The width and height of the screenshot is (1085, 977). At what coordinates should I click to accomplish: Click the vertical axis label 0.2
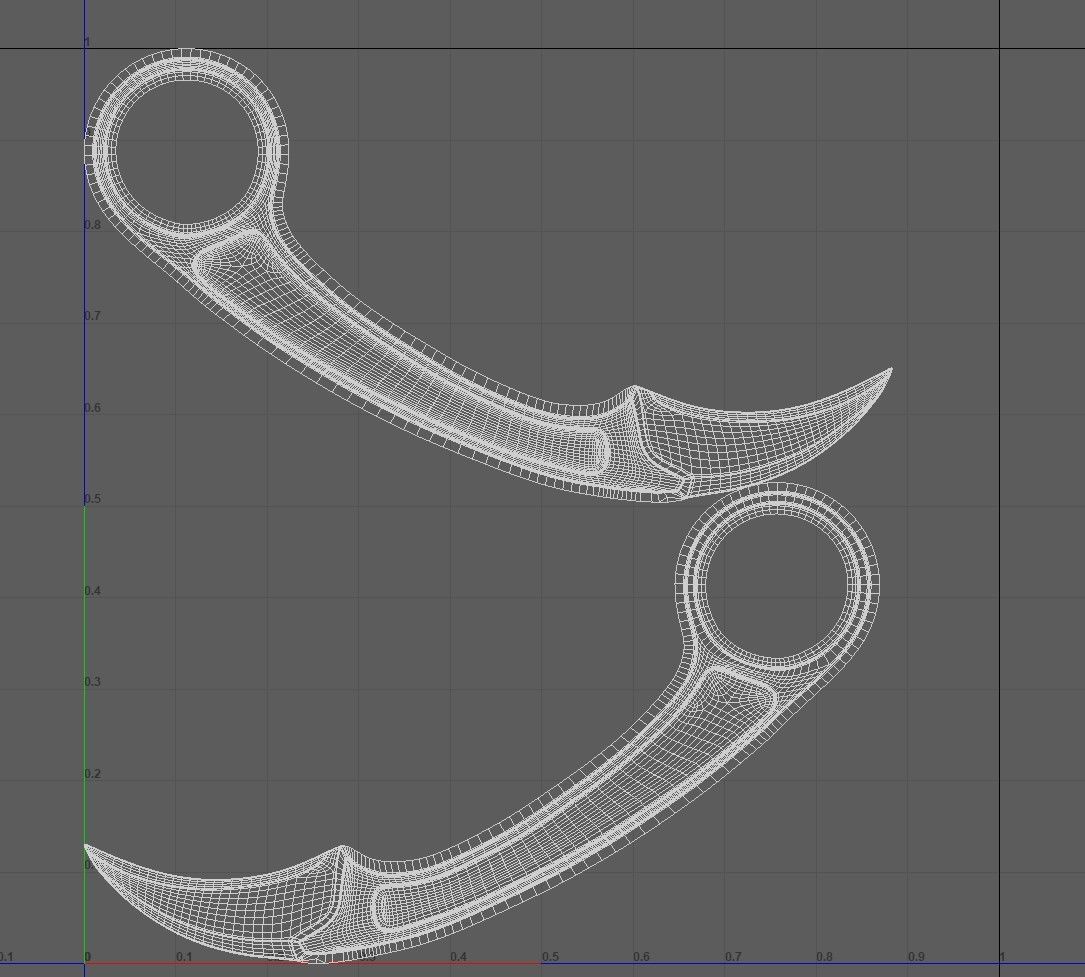pos(93,774)
